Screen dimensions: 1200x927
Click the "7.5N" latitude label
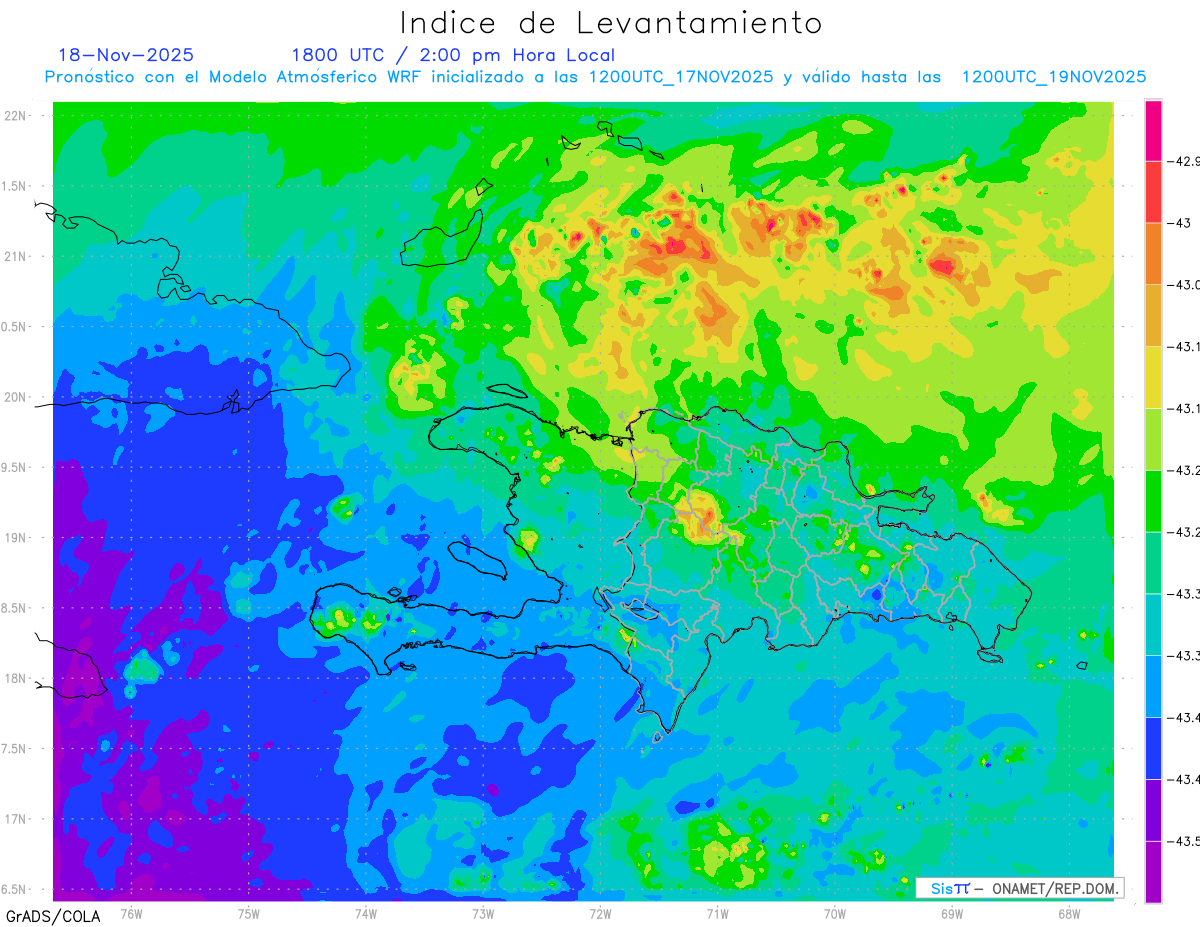[x=14, y=749]
